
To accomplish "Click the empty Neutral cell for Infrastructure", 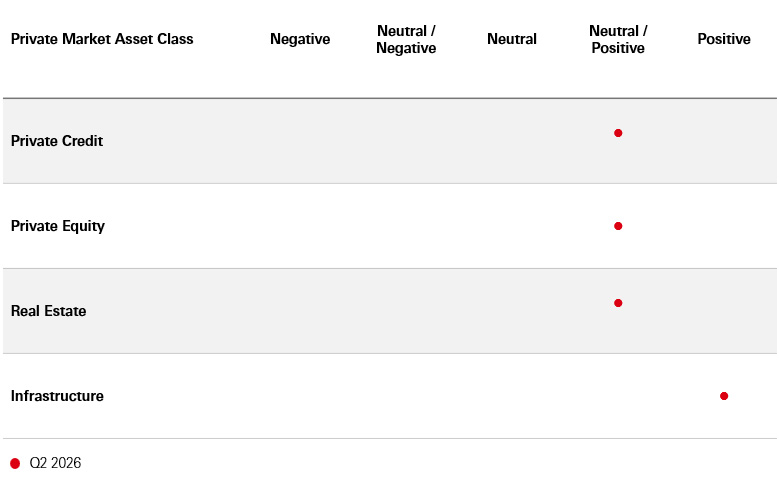I will 512,396.
